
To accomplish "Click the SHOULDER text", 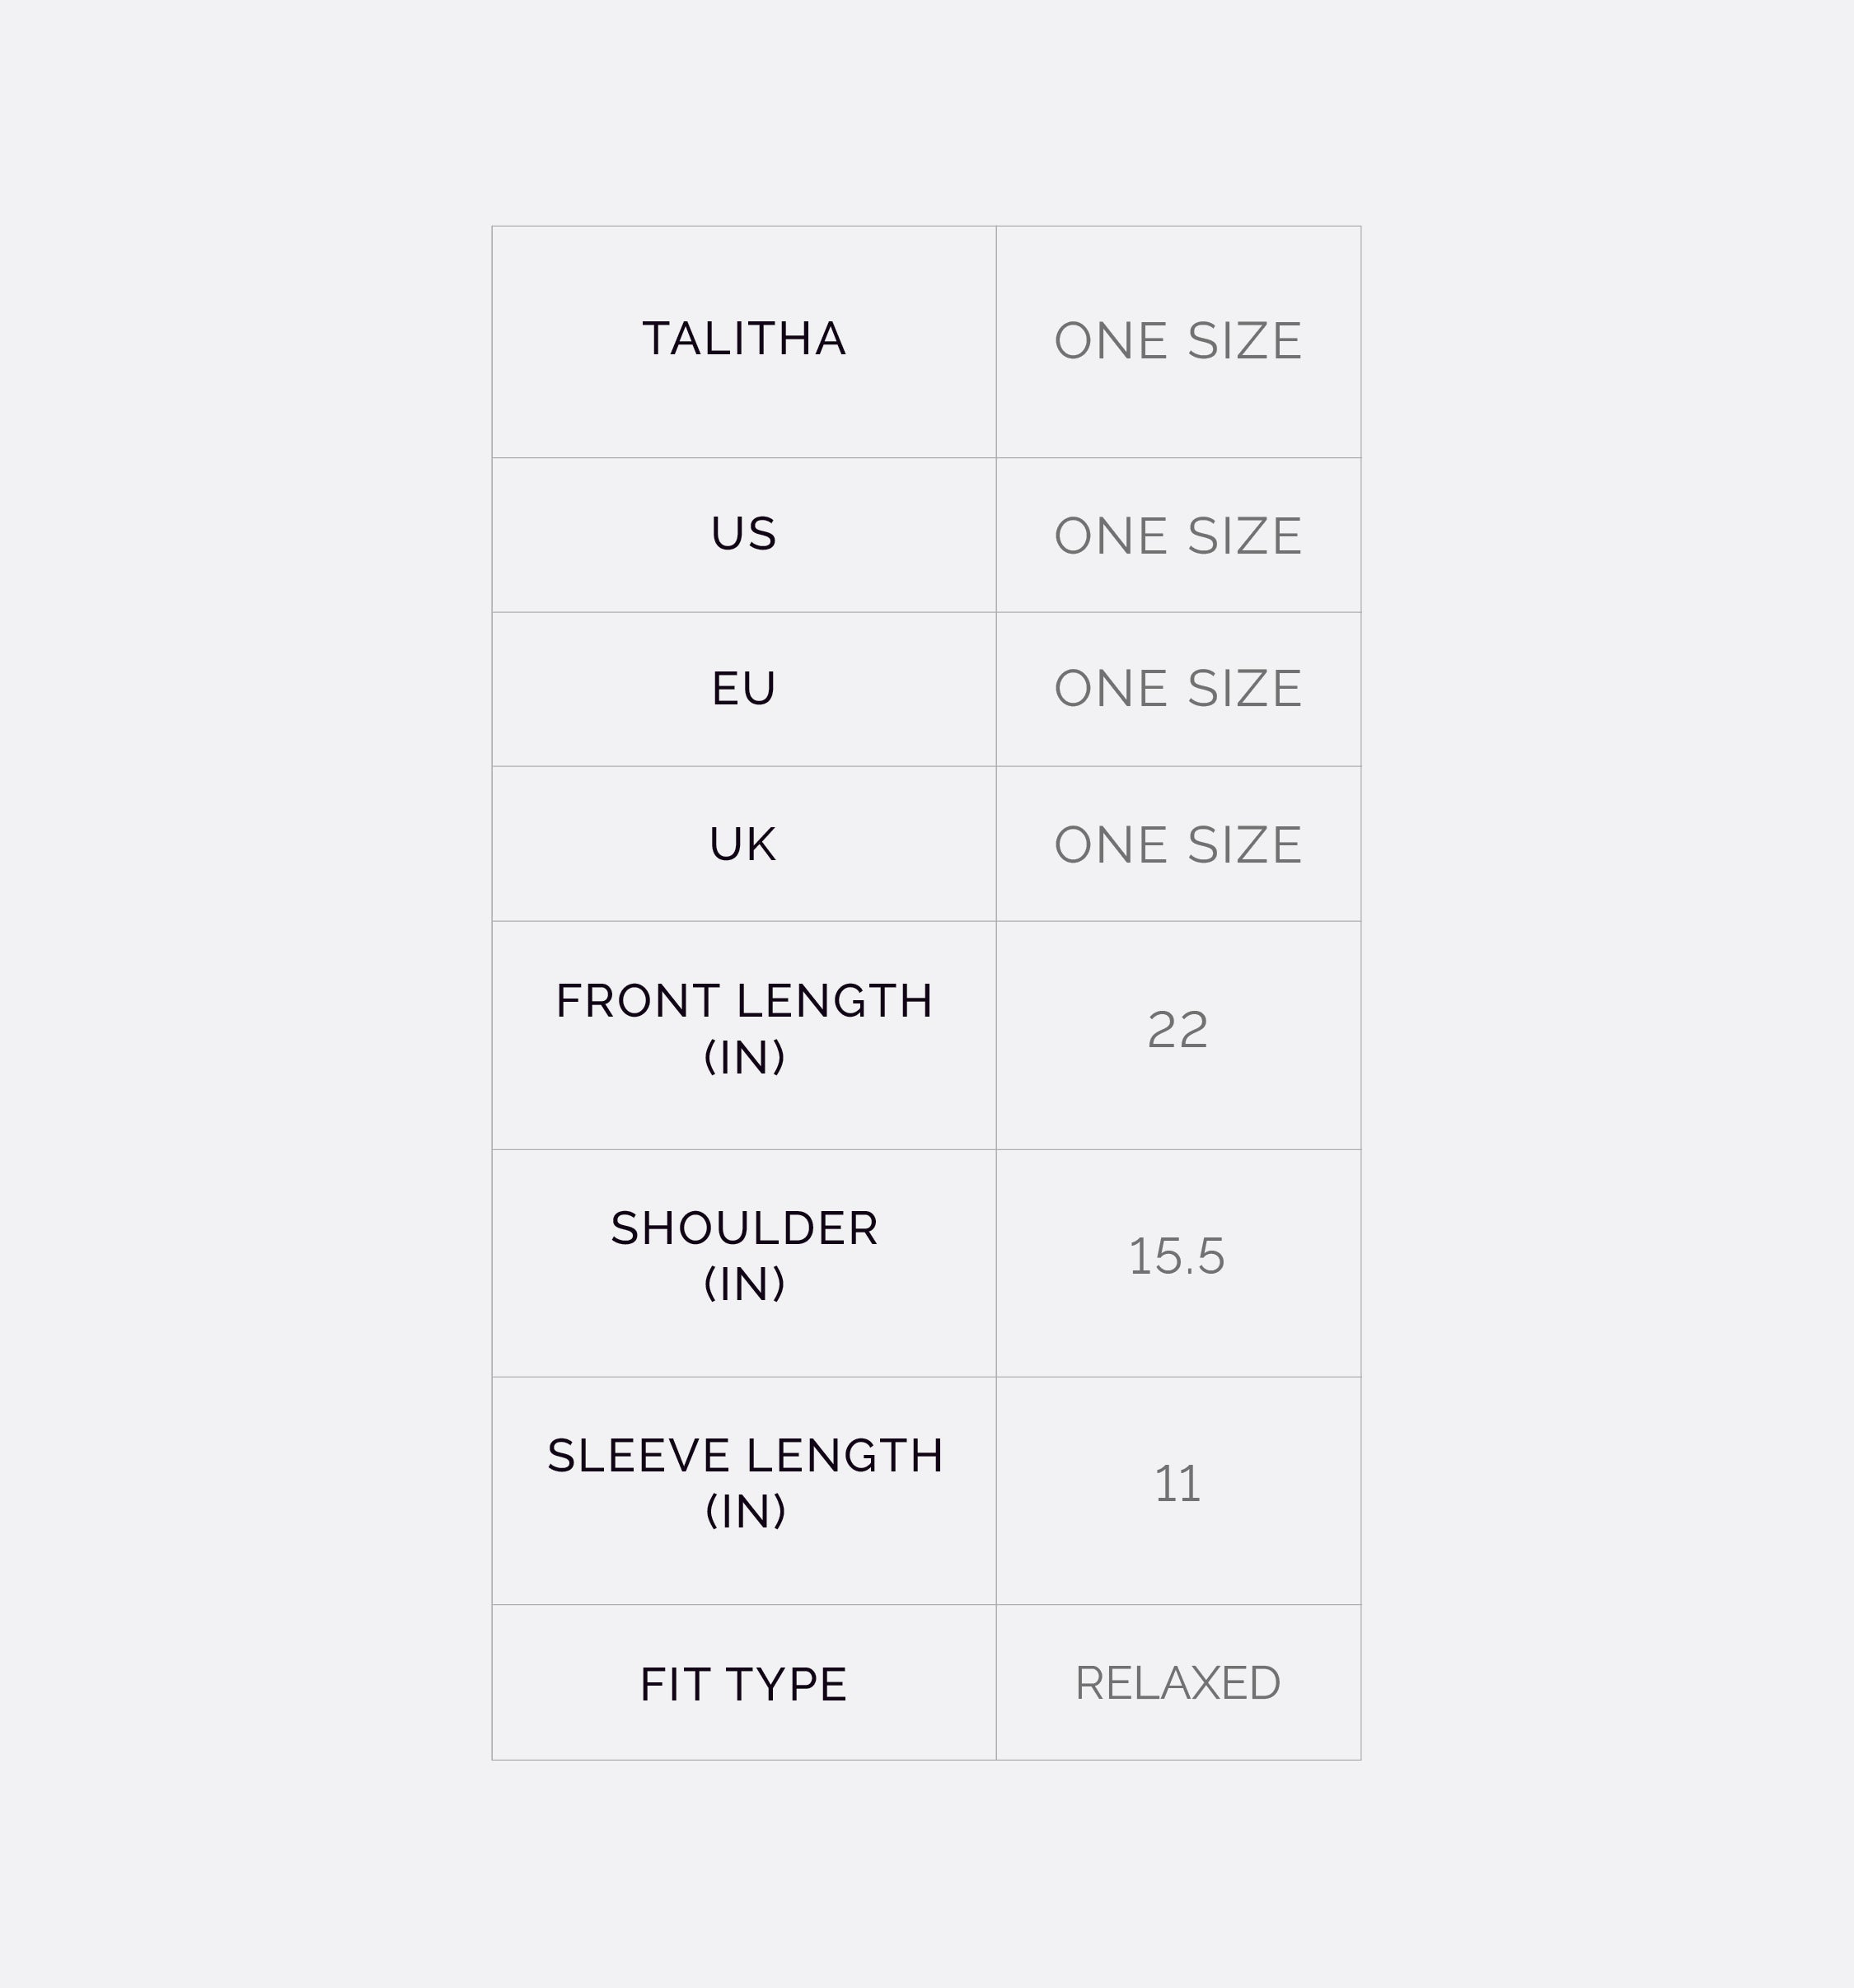I will [744, 1229].
